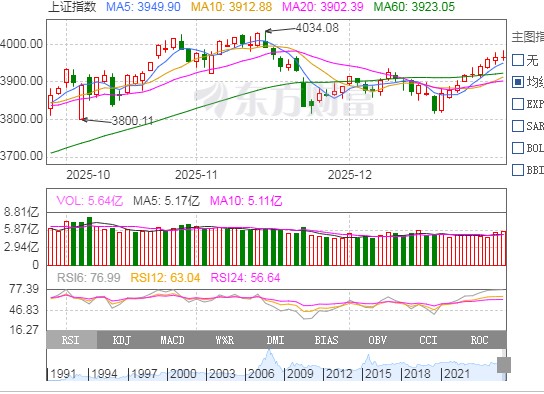Click the MA5: 3949.90 legend value
Viewport: 544px width, 394px height.
coord(143,7)
